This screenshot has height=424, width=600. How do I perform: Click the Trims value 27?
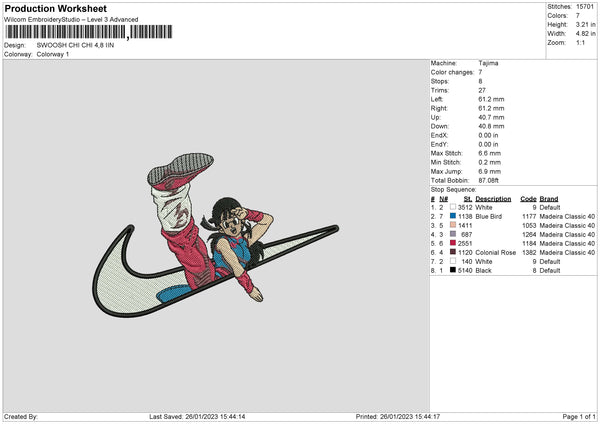click(482, 90)
